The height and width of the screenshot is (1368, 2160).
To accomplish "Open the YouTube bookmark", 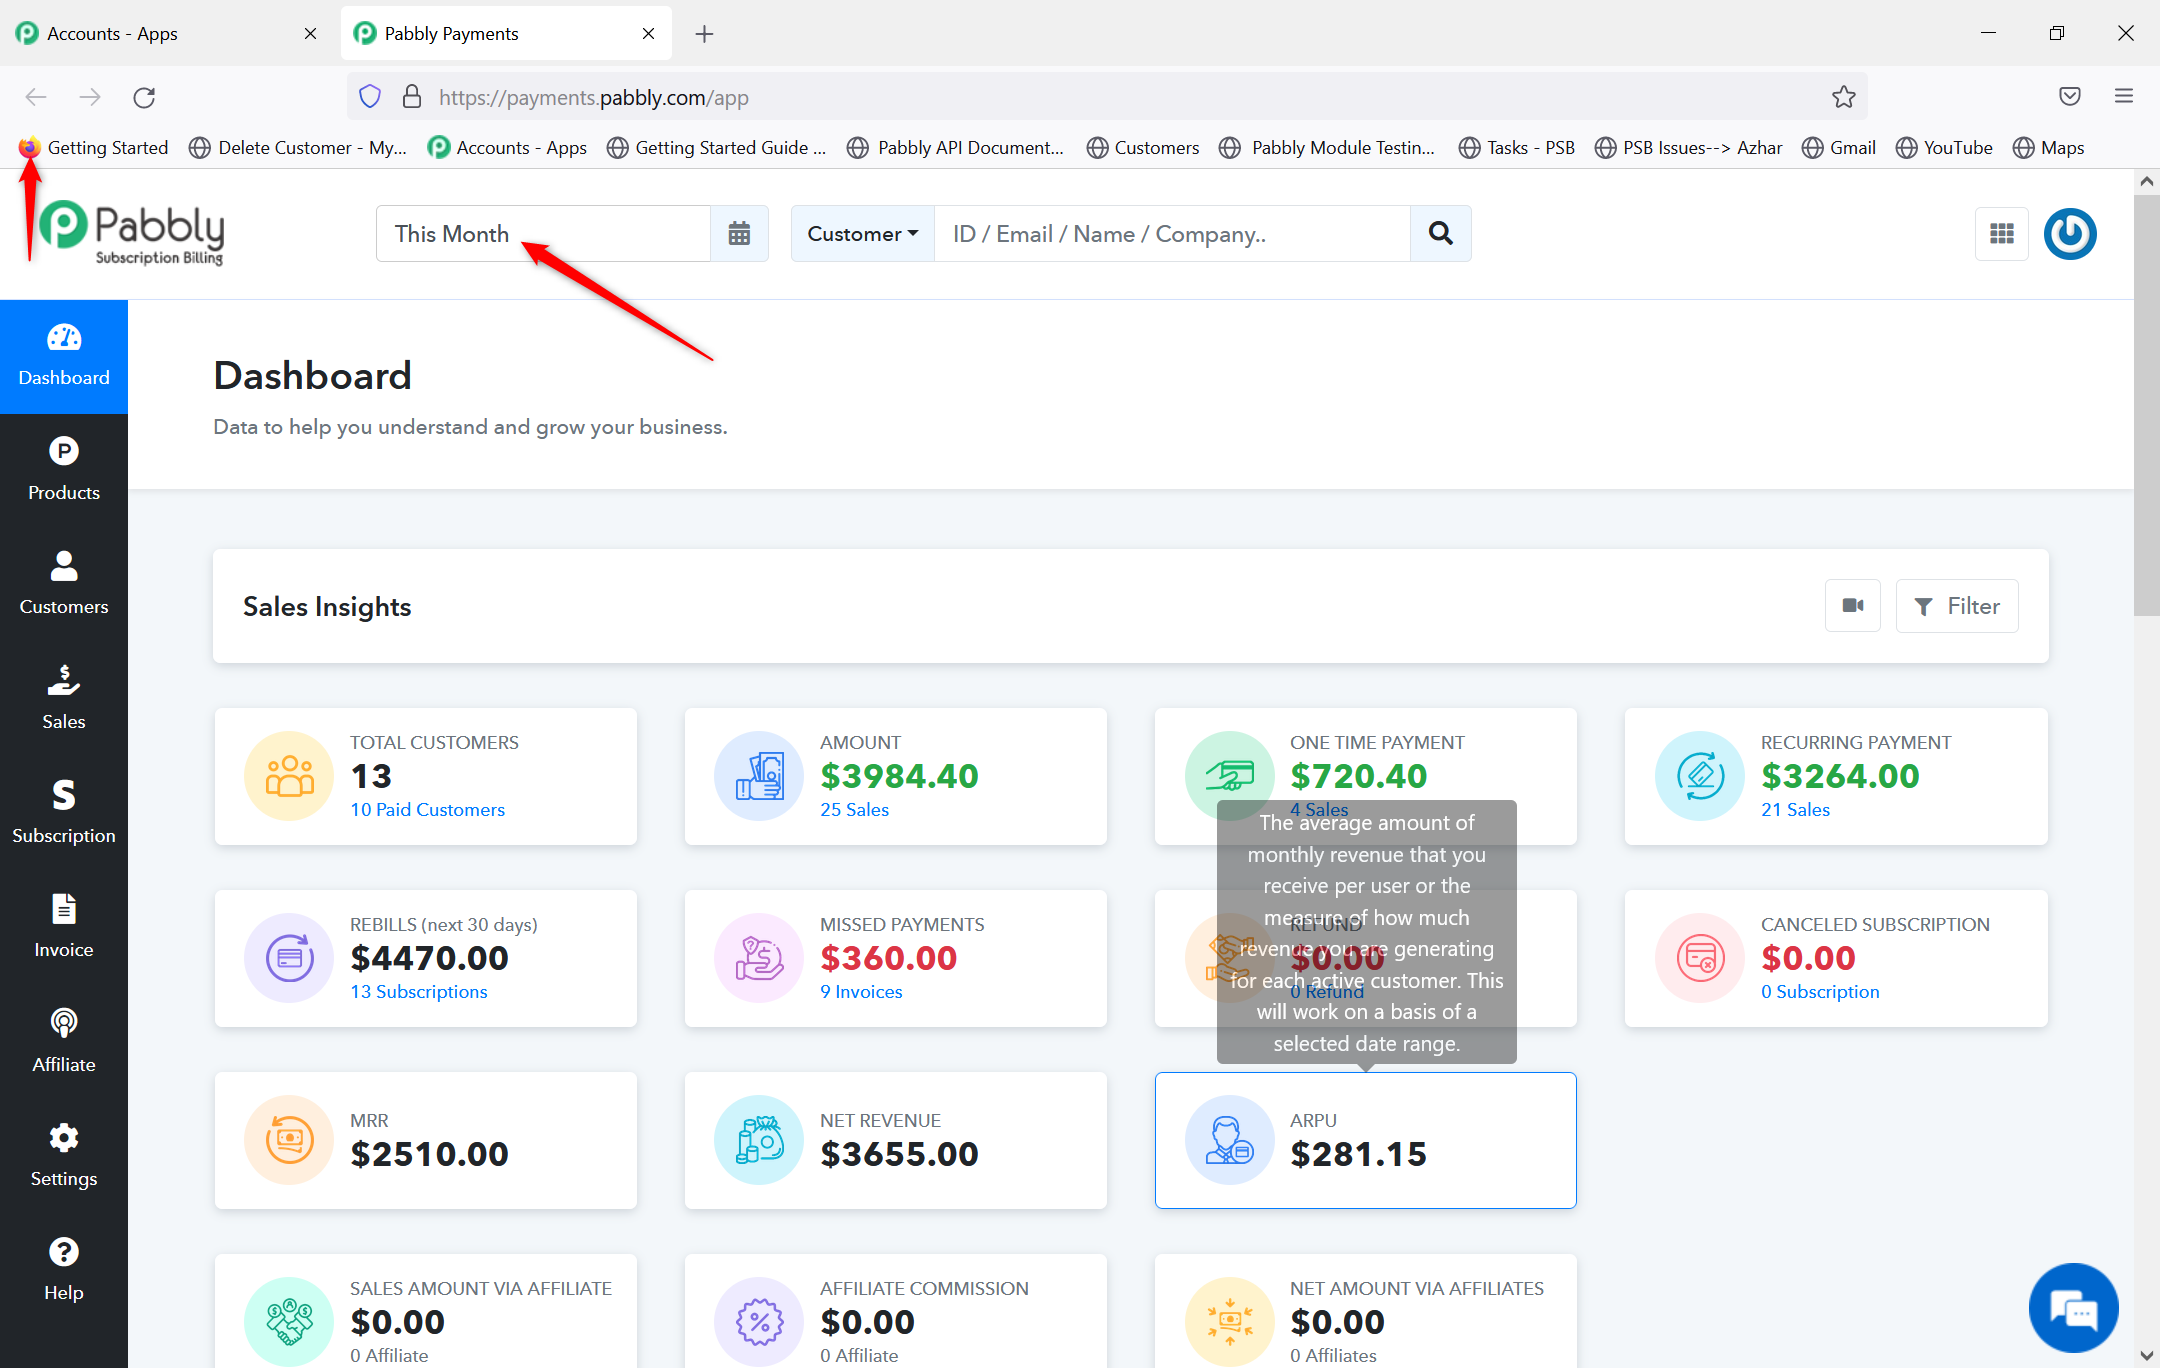I will click(x=1944, y=148).
